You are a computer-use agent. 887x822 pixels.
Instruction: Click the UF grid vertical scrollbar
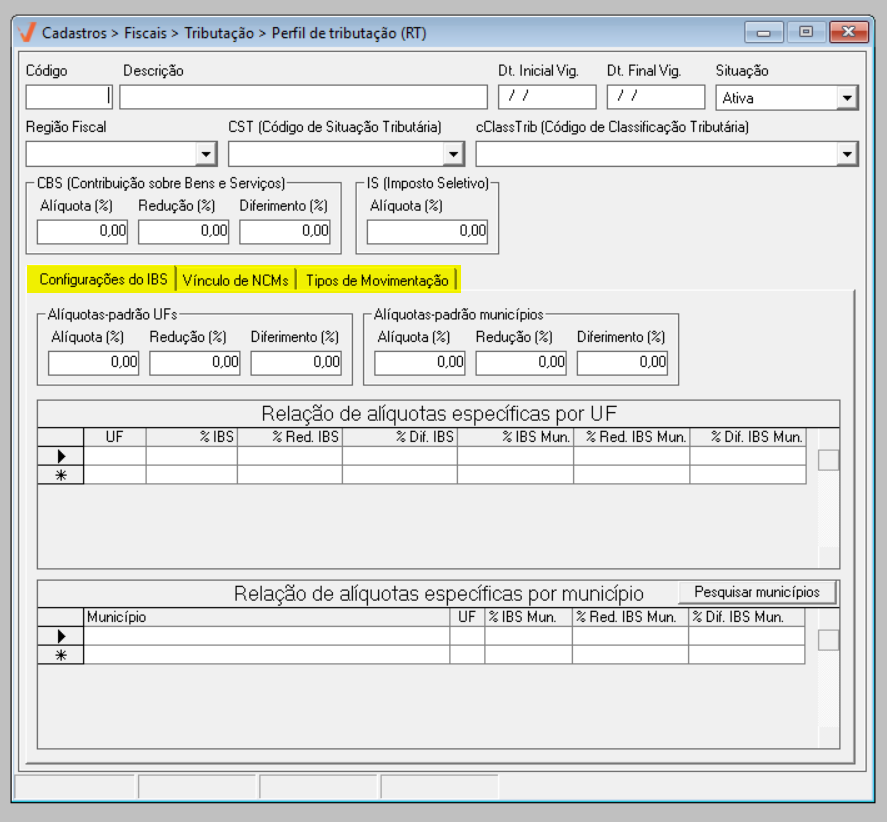click(x=828, y=500)
